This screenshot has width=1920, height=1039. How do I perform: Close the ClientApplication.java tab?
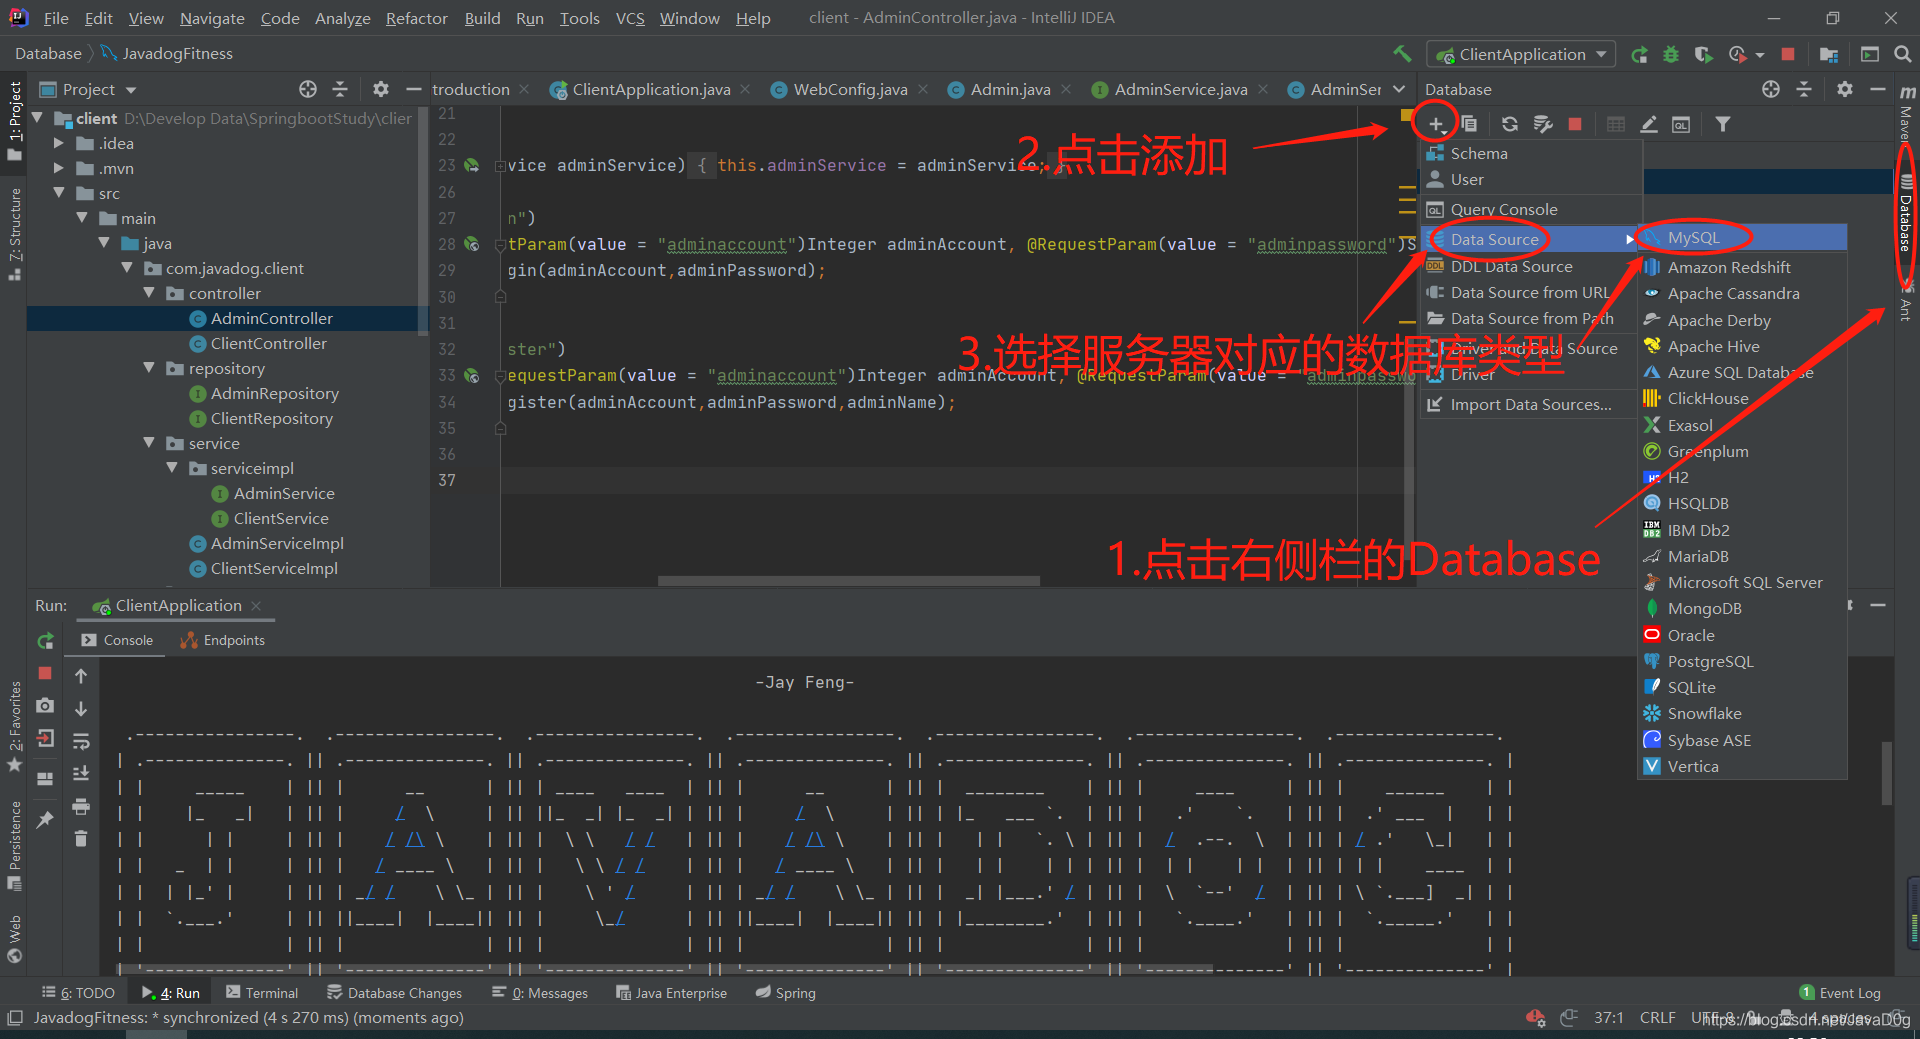(745, 89)
